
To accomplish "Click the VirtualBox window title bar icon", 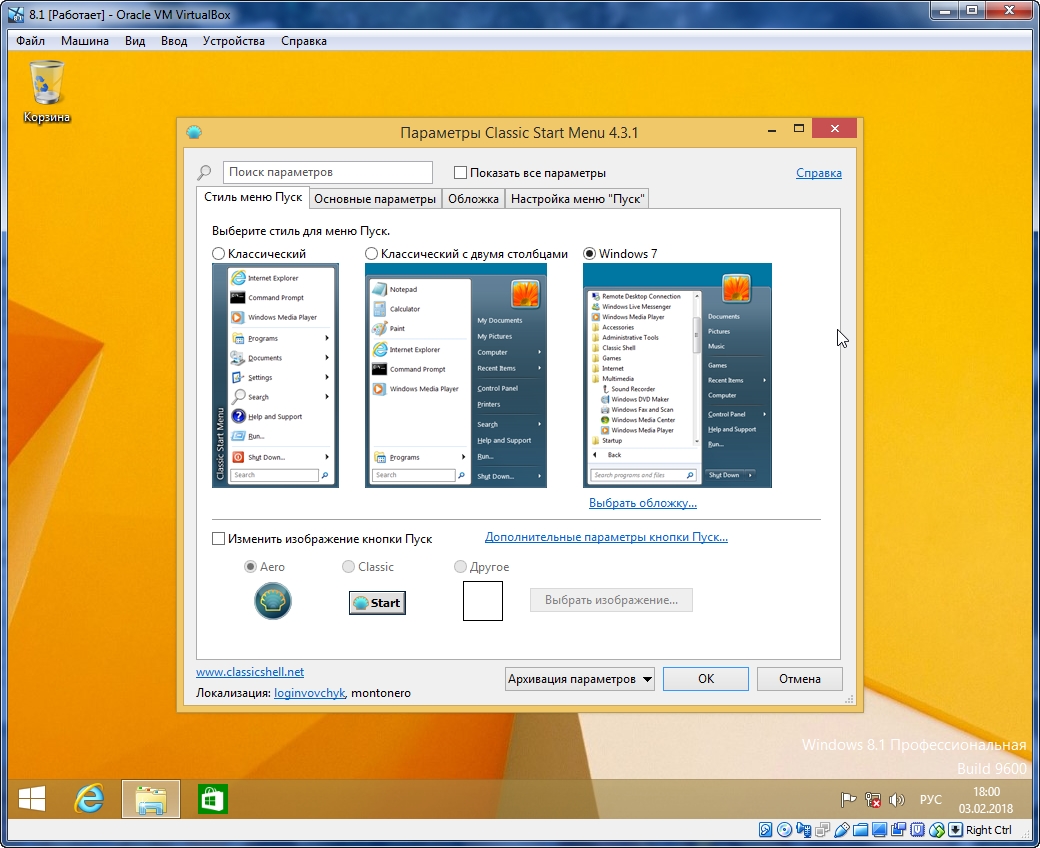I will click(x=16, y=13).
